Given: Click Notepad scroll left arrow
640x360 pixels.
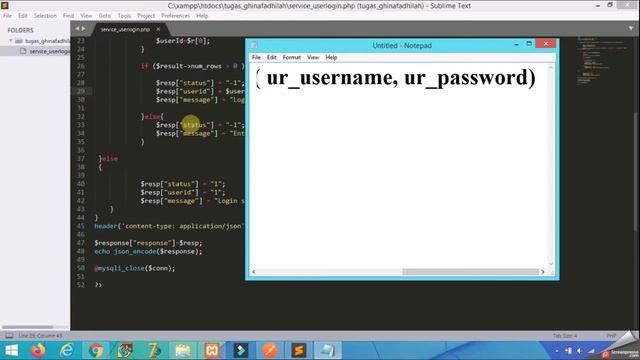Looking at the screenshot, I should click(254, 272).
